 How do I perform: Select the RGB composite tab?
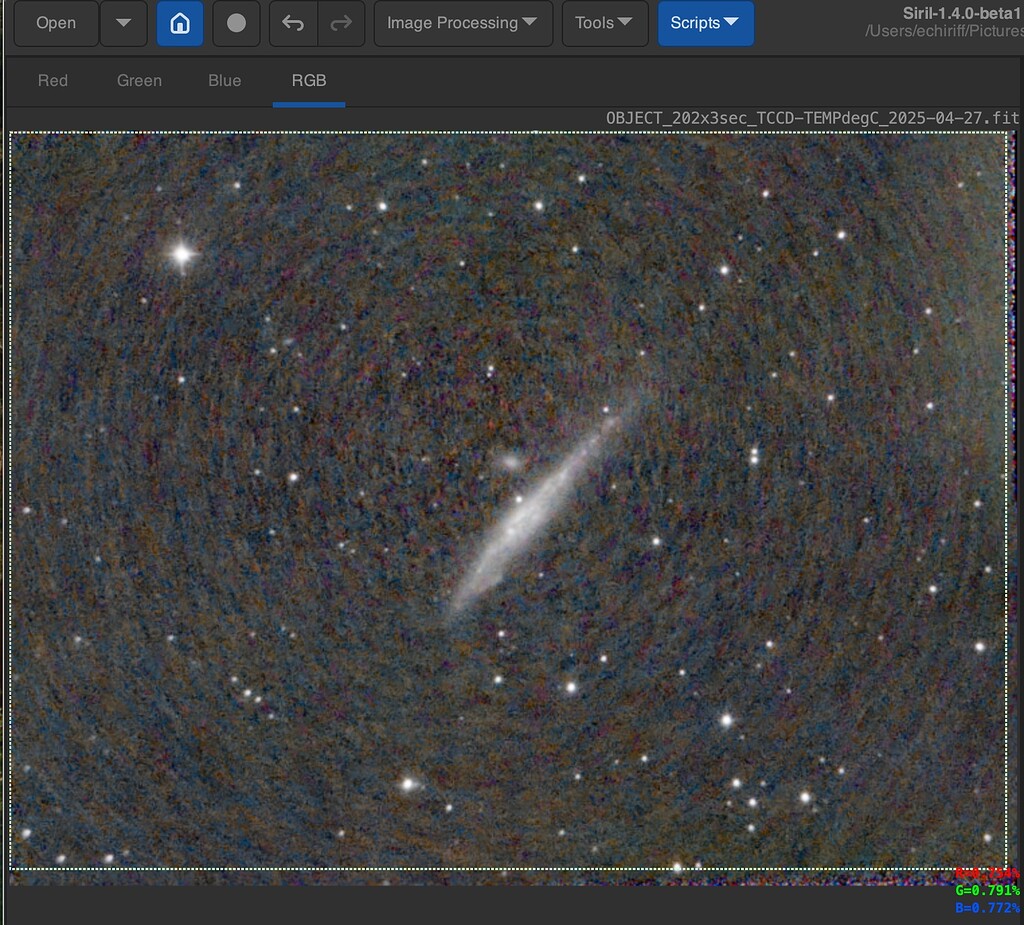[x=308, y=80]
